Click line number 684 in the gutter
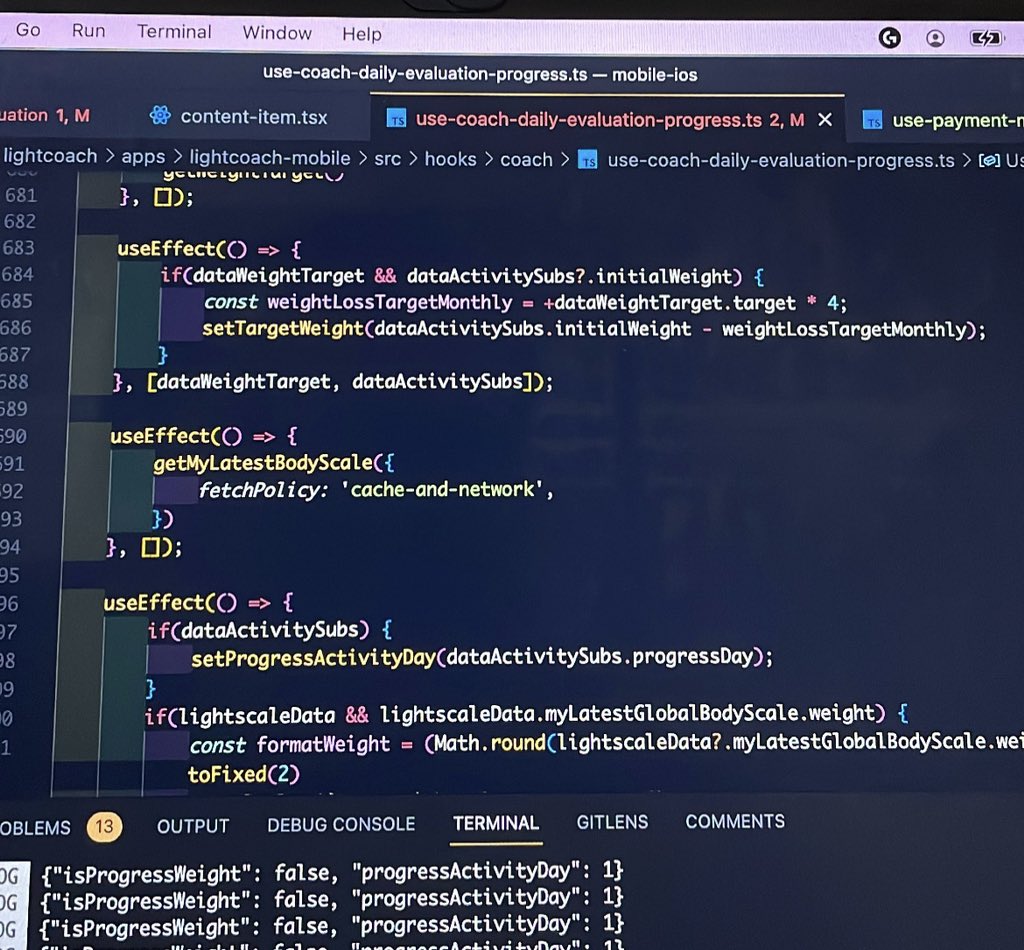The image size is (1024, 950). [x=17, y=274]
